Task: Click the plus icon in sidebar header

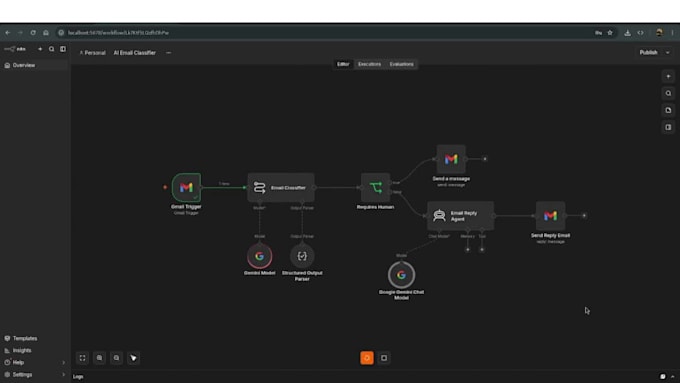Action: (x=40, y=49)
